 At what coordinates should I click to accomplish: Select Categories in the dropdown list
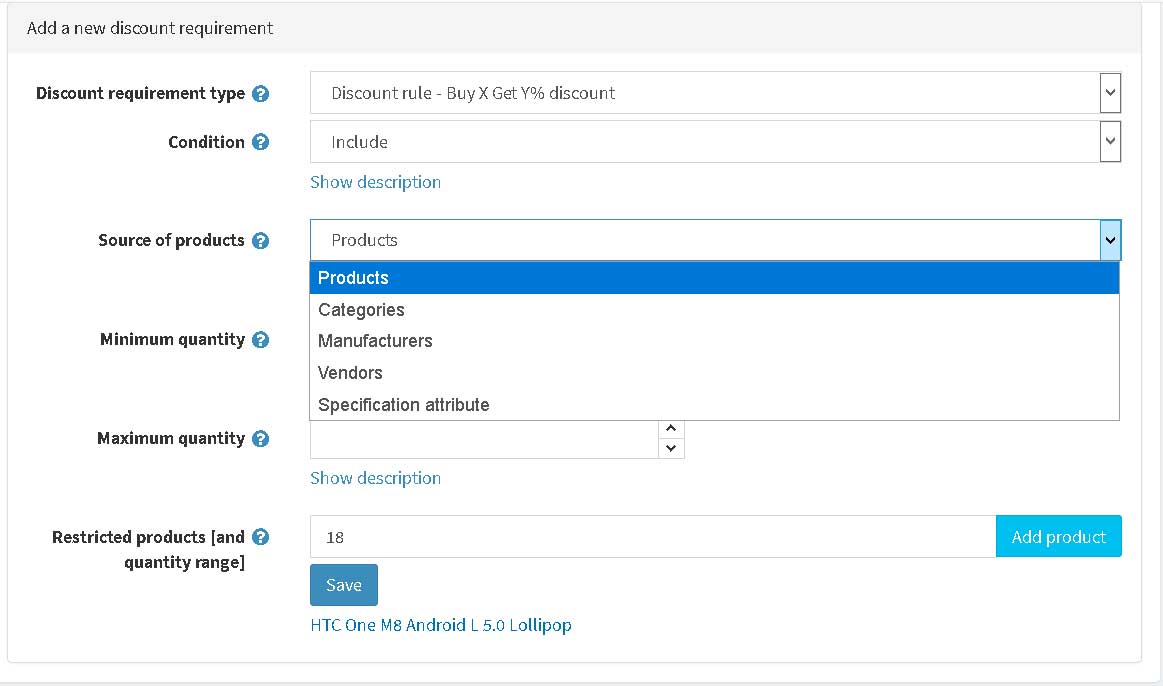(714, 310)
